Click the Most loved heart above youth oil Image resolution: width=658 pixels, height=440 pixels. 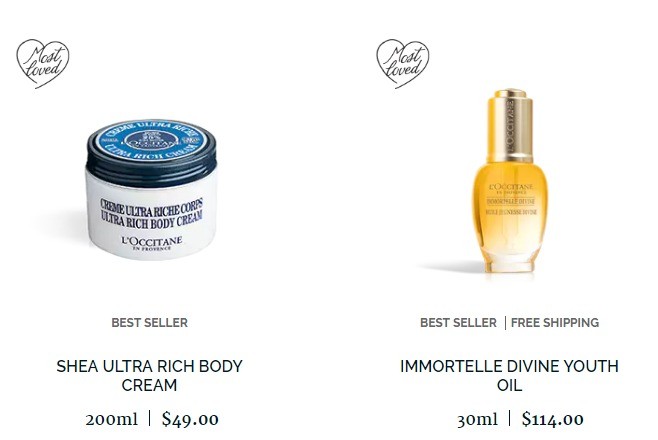coord(403,63)
